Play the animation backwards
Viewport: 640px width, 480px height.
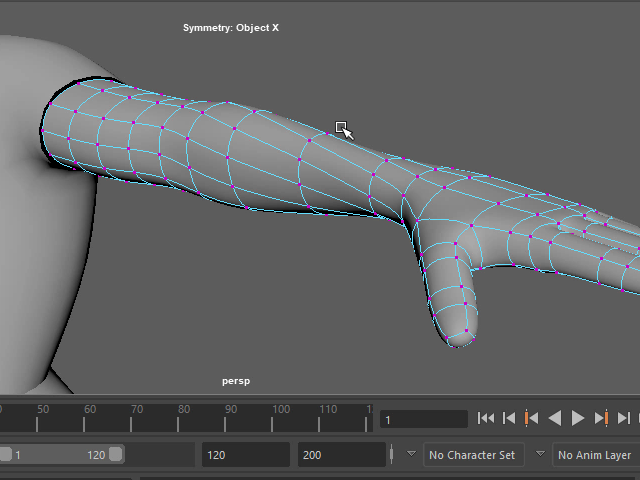click(x=555, y=418)
